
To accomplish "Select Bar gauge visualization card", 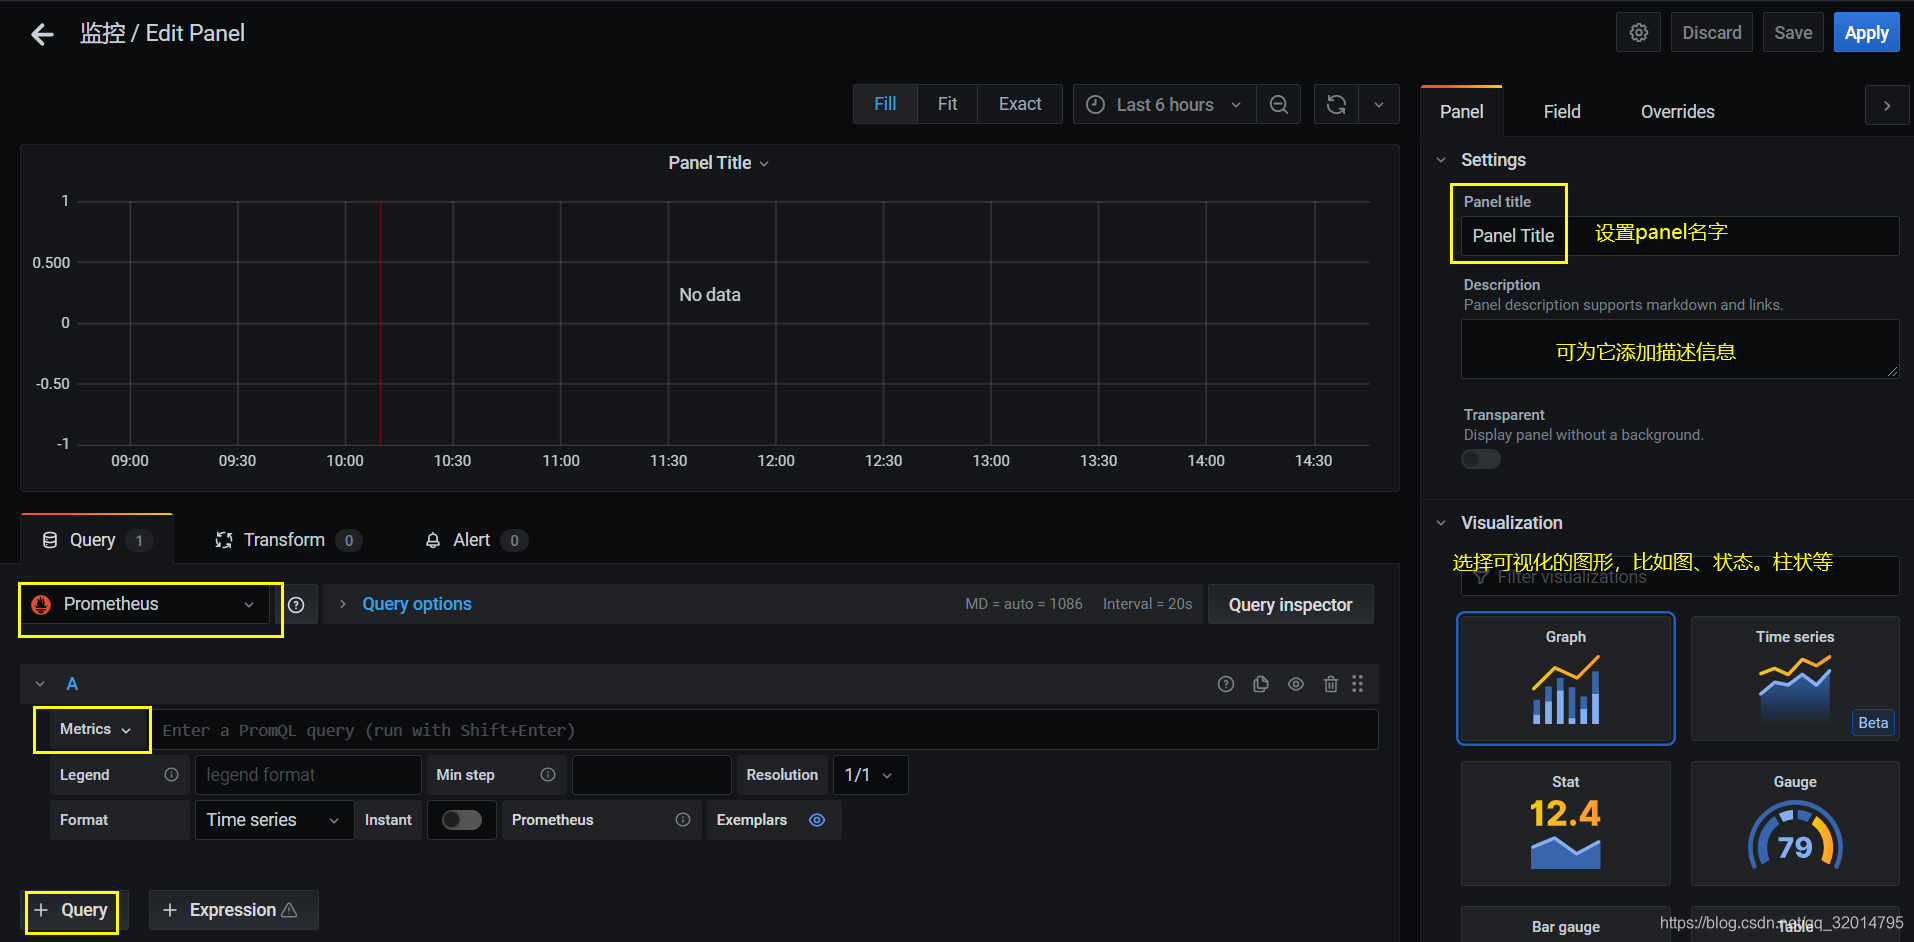I will tap(1566, 925).
